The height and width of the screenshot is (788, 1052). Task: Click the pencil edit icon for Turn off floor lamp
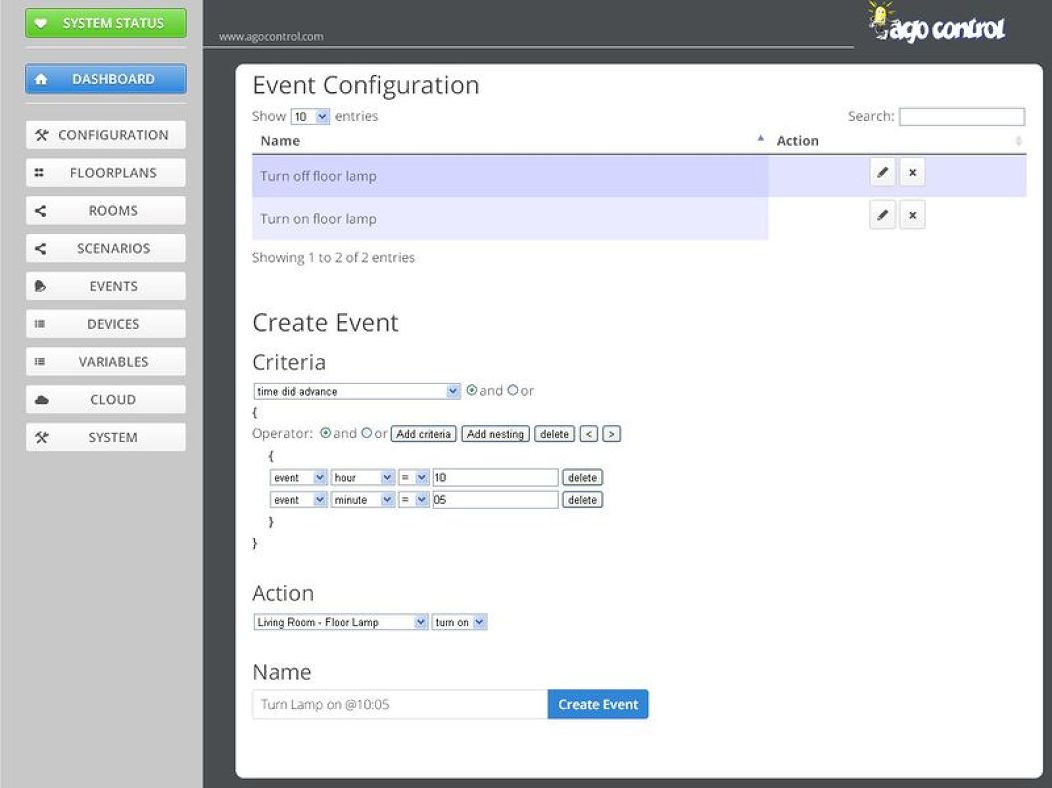click(x=882, y=173)
